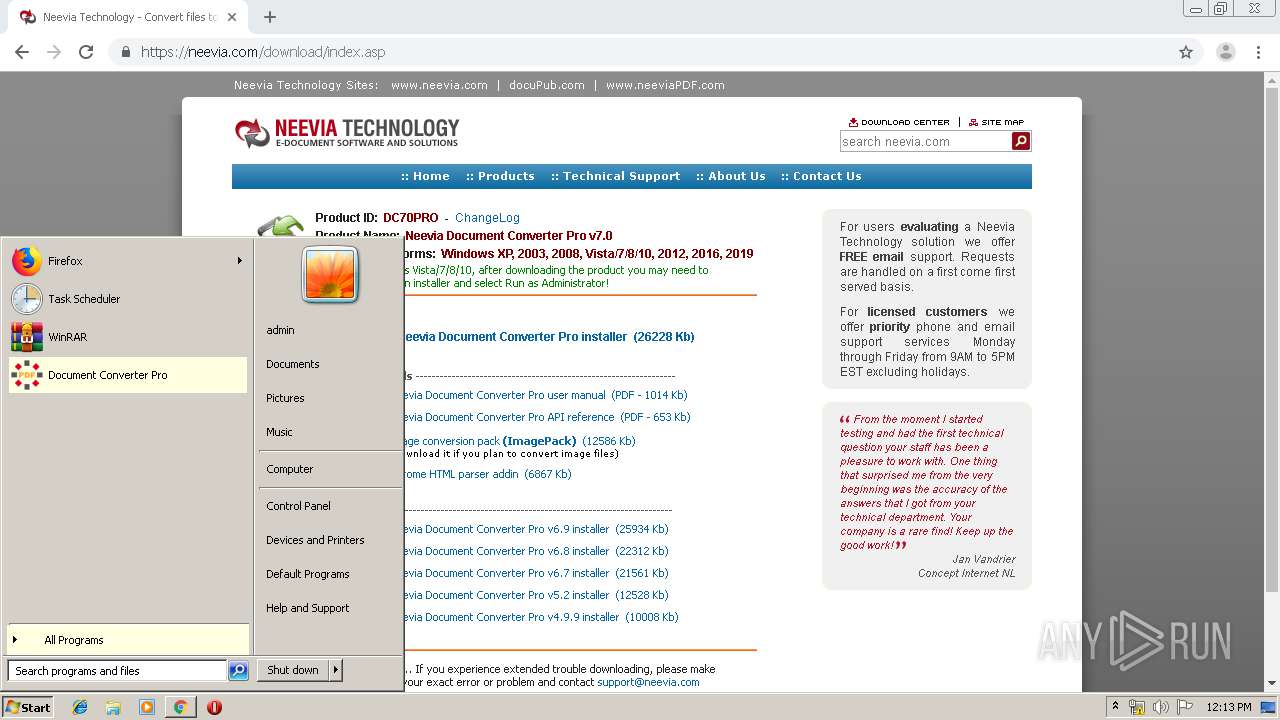
Task: Click the neevia search submit icon
Action: [1021, 142]
